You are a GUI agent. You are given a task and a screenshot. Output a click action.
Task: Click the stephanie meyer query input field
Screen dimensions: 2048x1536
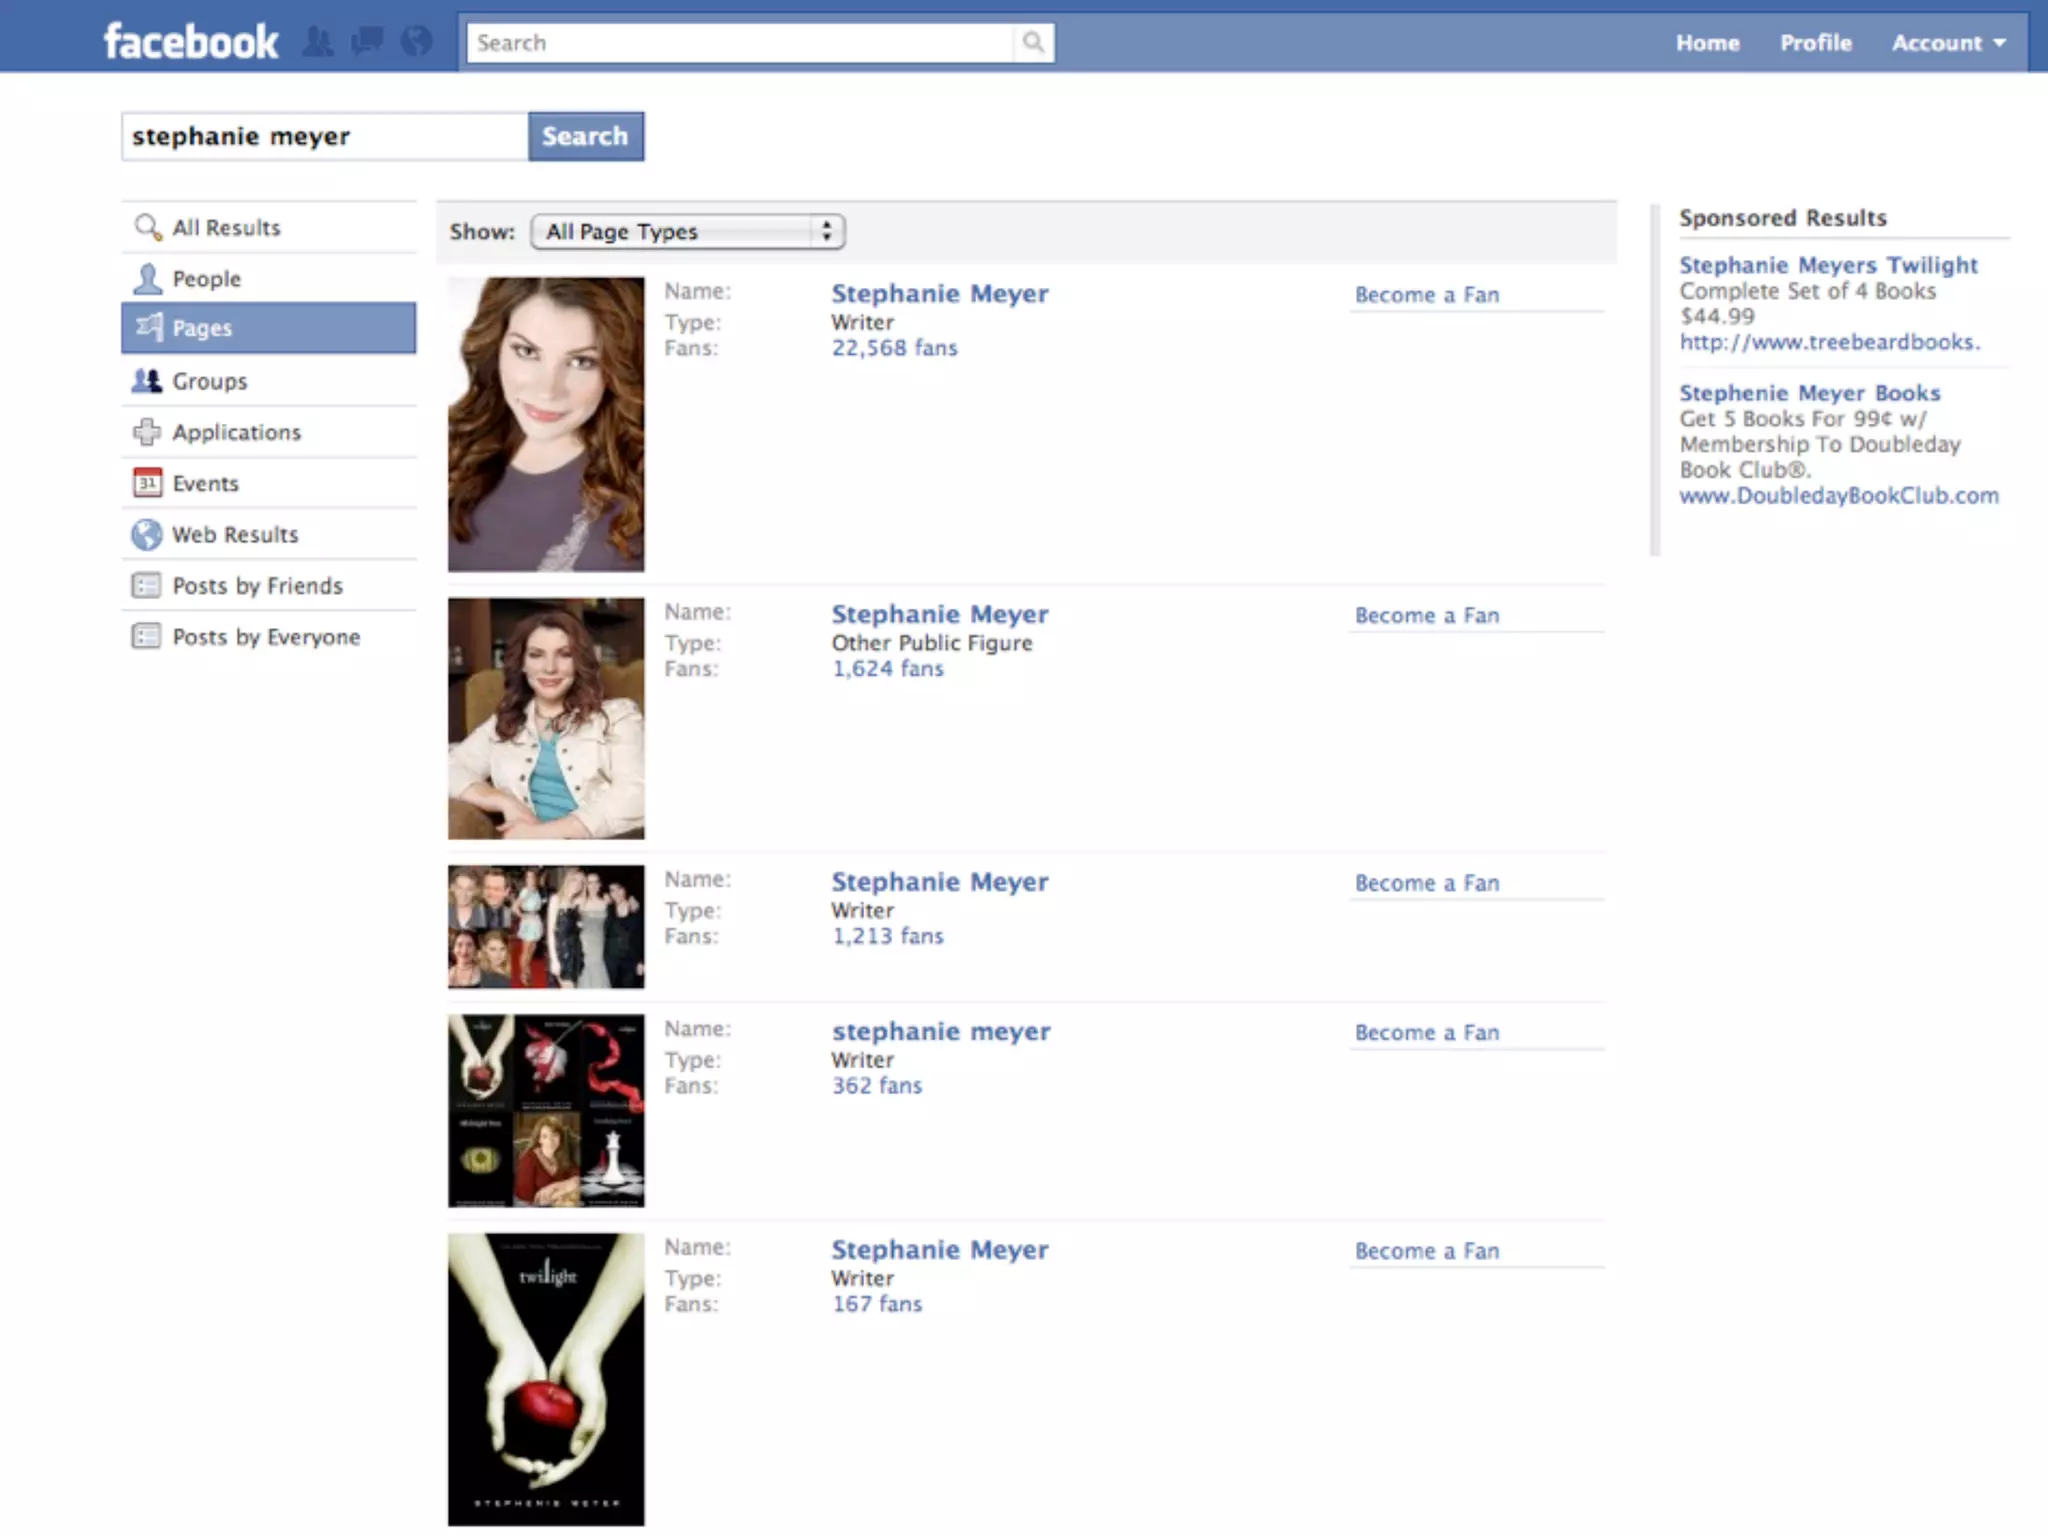pyautogui.click(x=324, y=137)
